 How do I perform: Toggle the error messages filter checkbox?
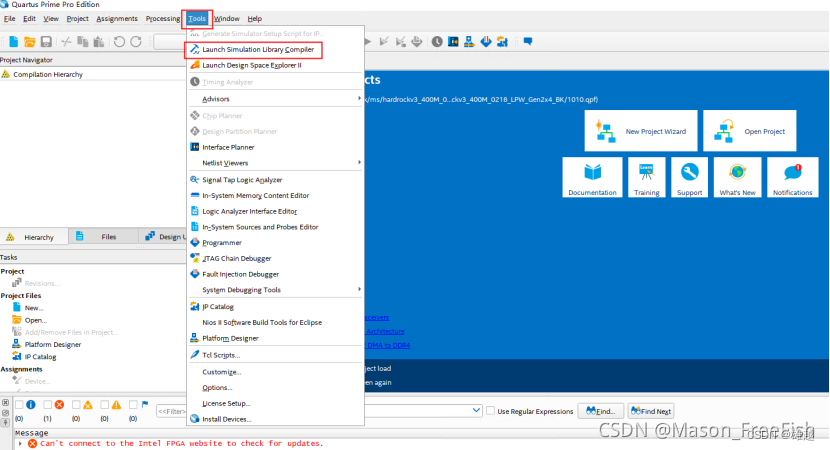pos(48,405)
